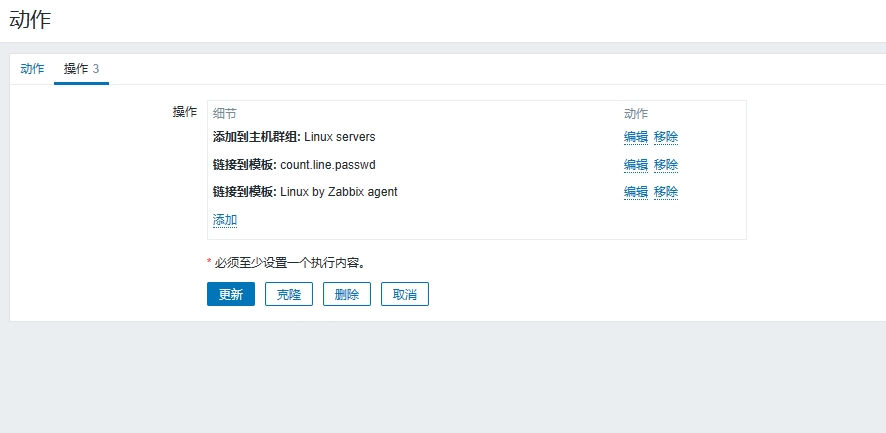886x433 pixels.
Task: Click the 动作 page heading
Action: point(30,19)
